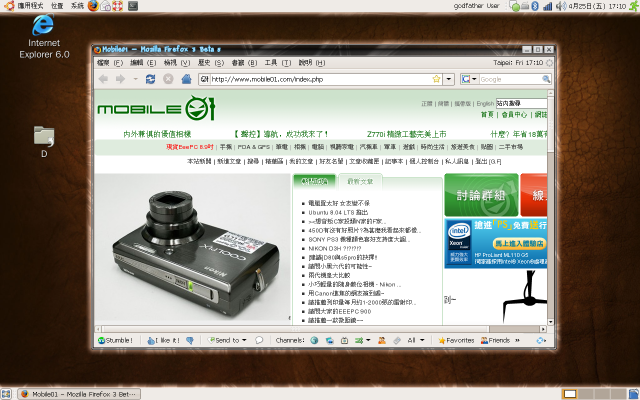The width and height of the screenshot is (640, 400).
Task: Open StumbleUpon Friends
Action: coord(495,340)
